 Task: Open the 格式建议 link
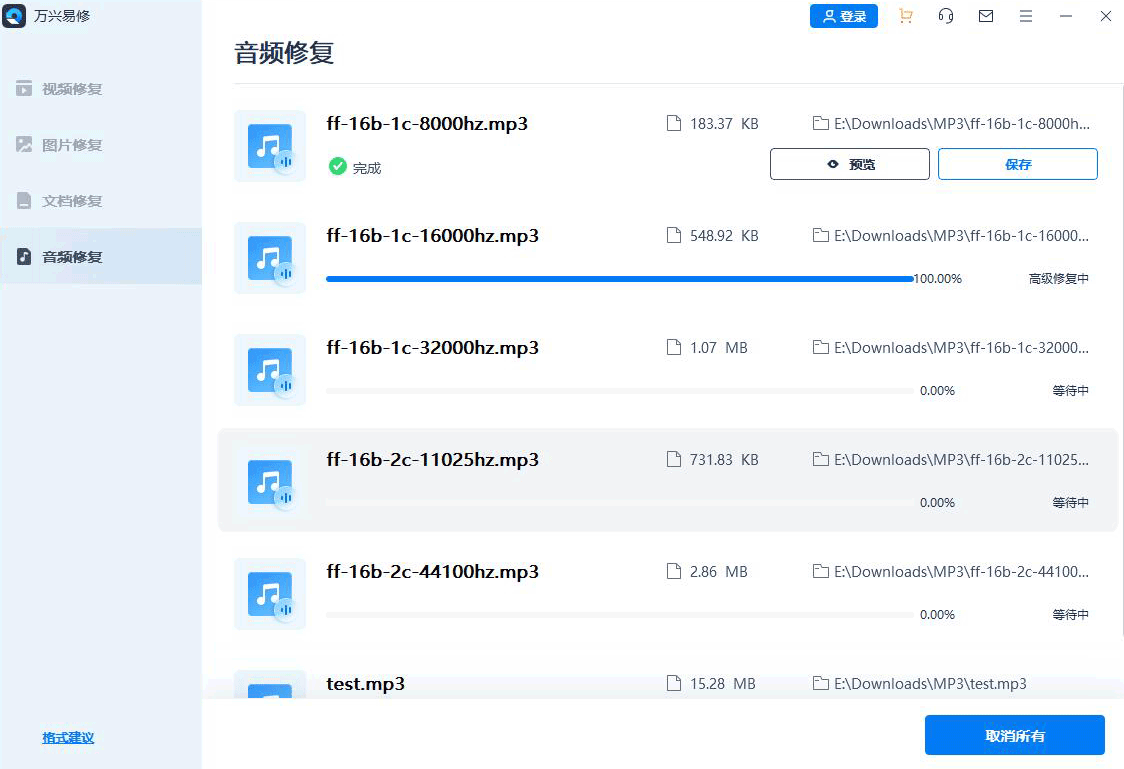[67, 737]
